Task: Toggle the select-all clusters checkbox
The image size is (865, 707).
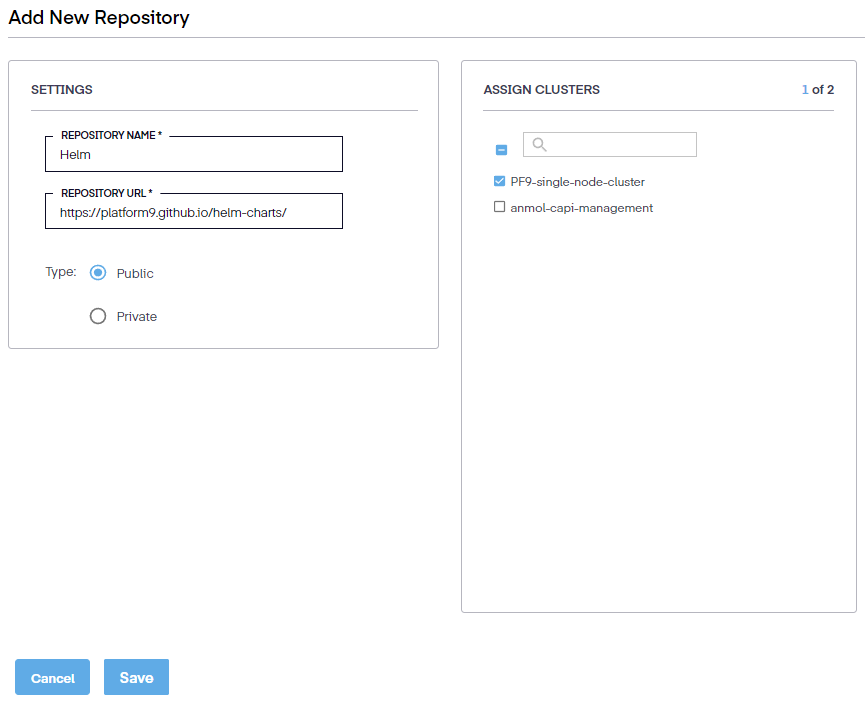Action: pos(501,150)
